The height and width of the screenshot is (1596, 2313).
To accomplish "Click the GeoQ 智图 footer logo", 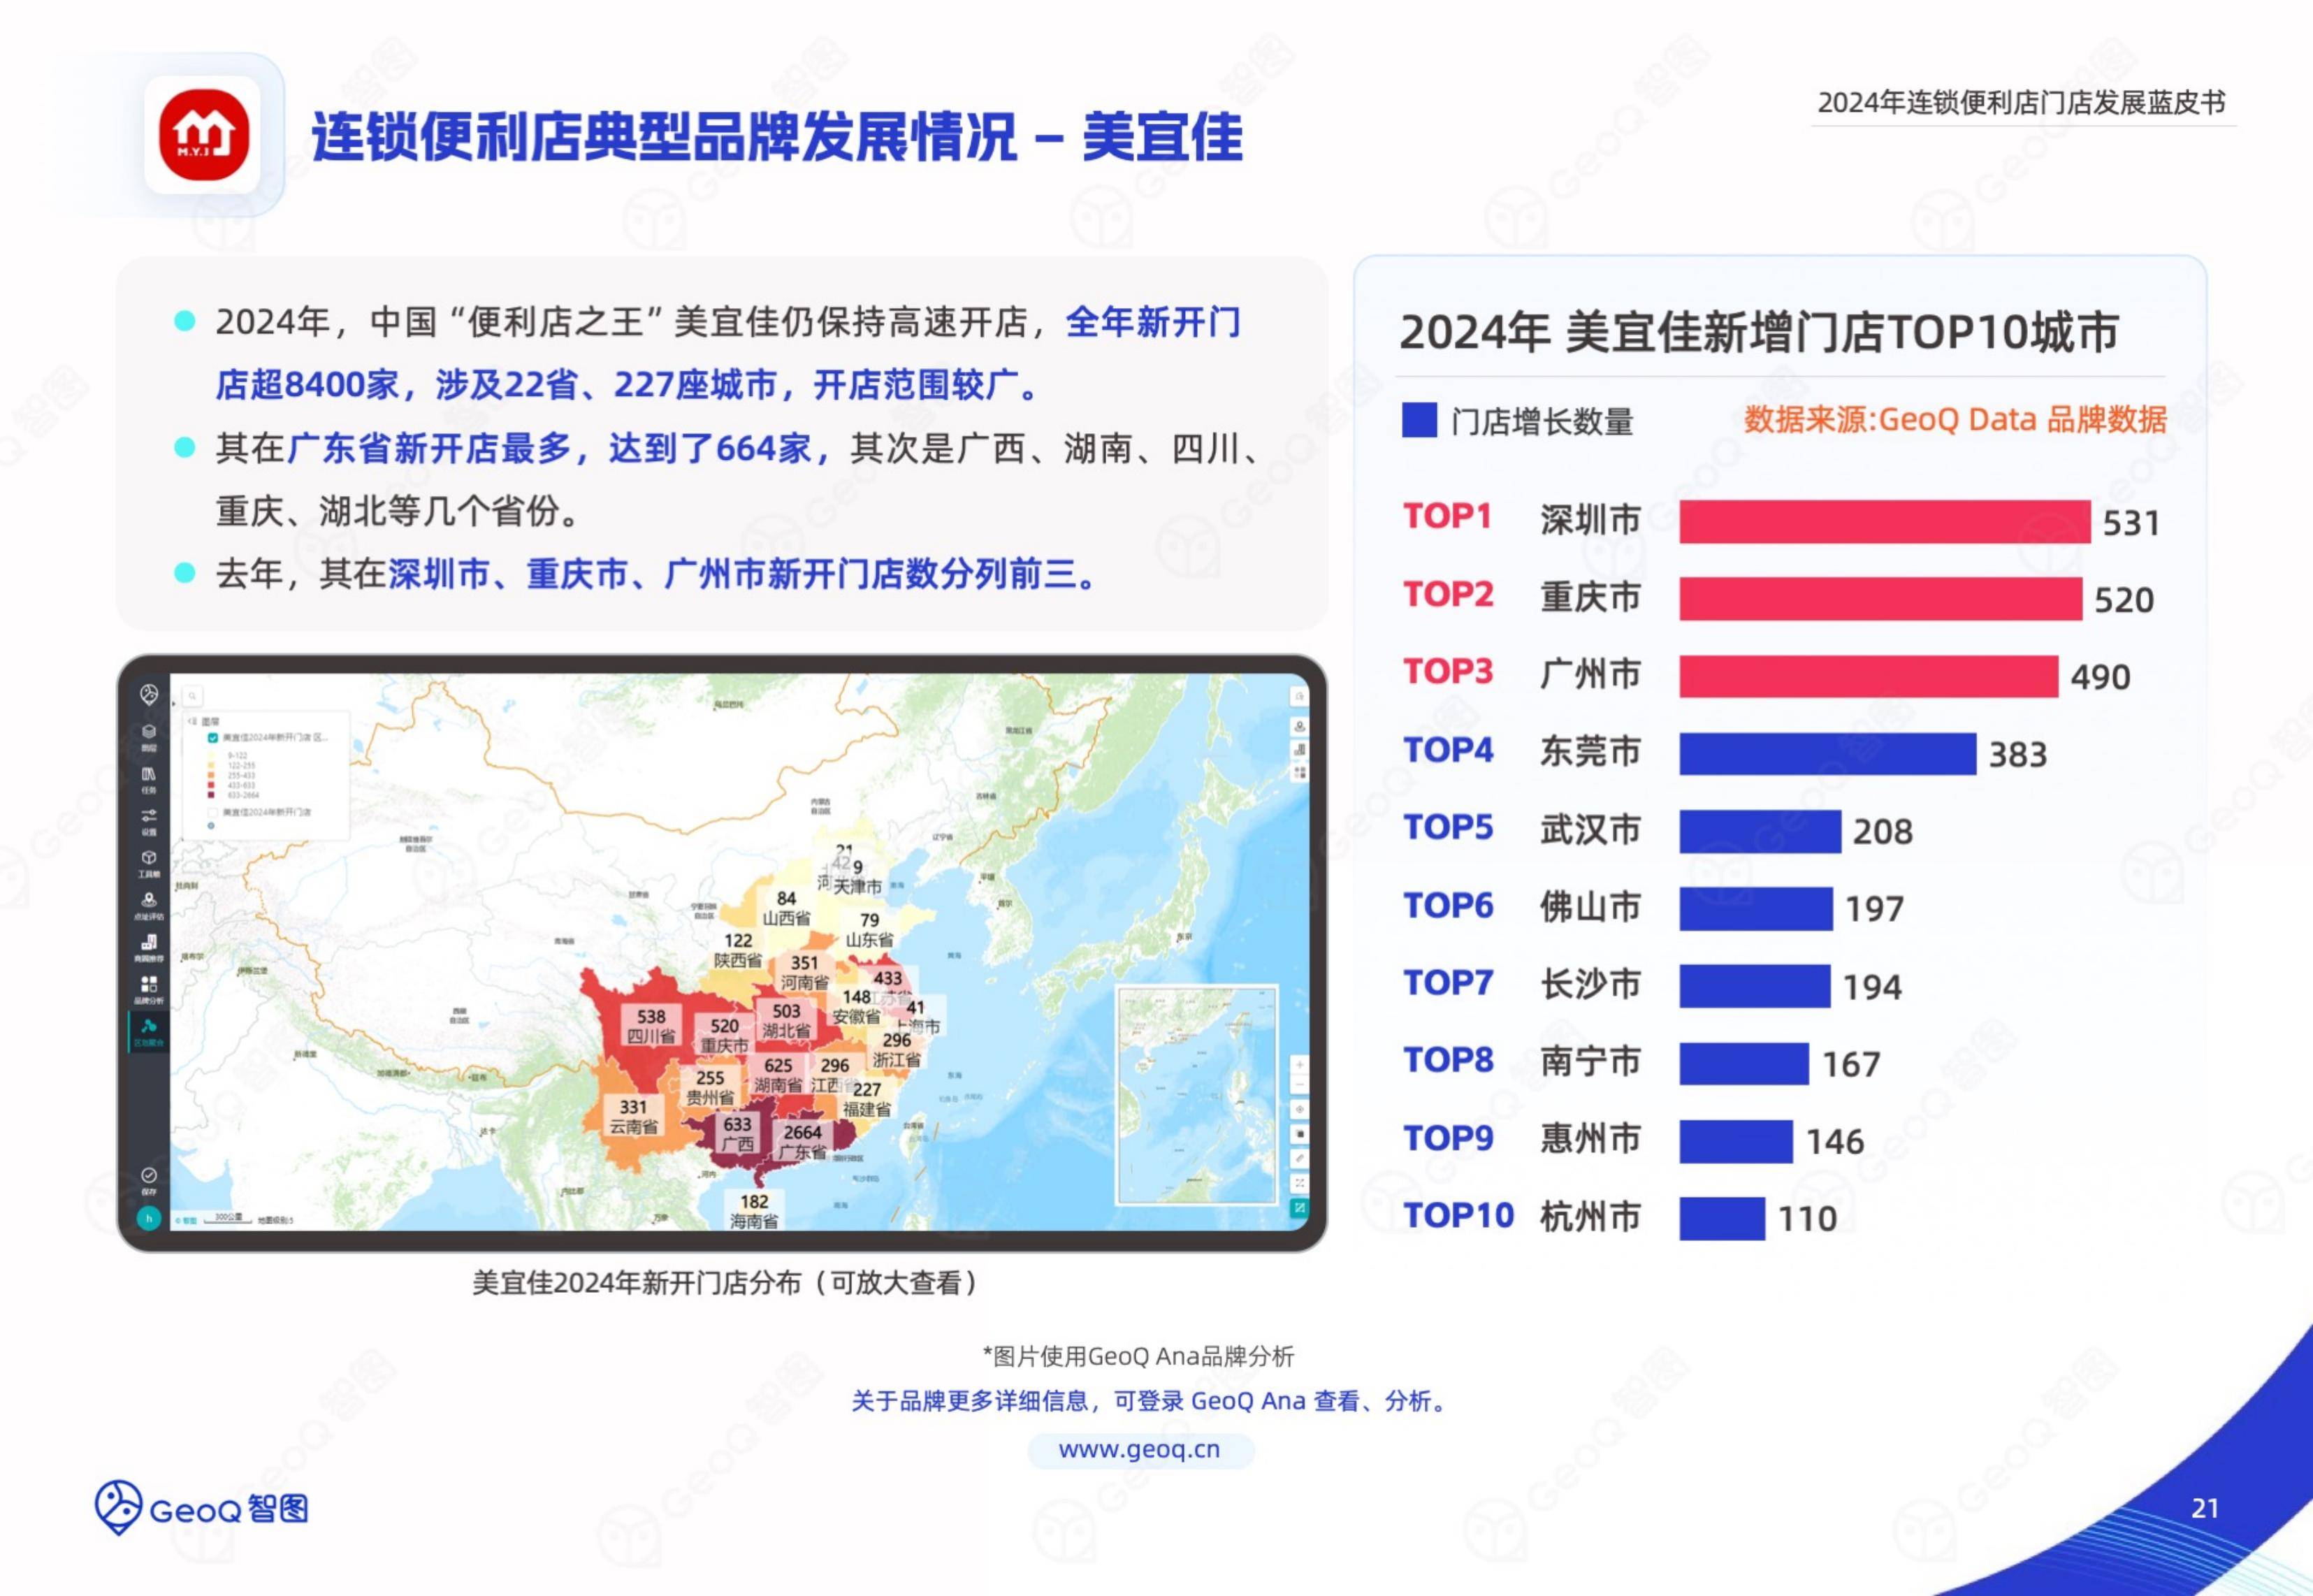I will (x=201, y=1507).
